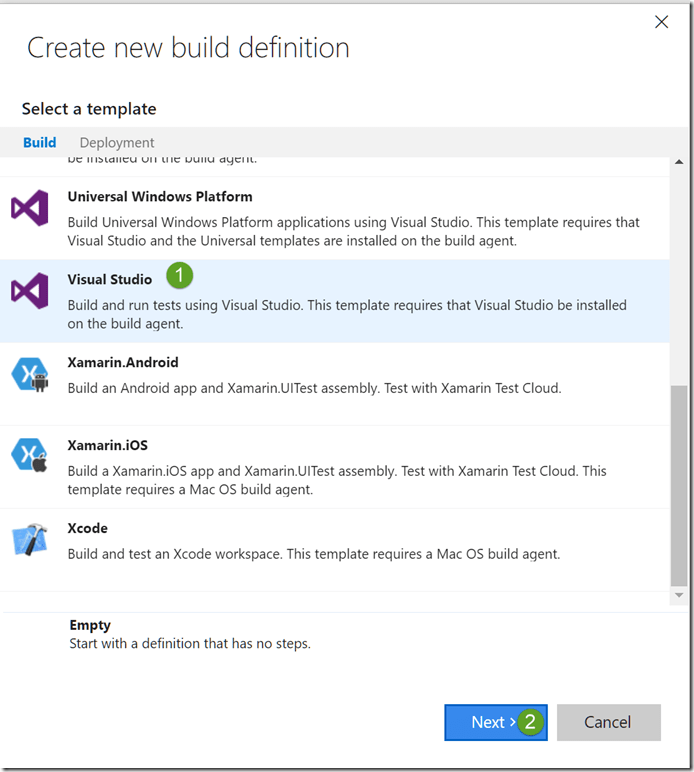
Task: Cancel the build definition dialog
Action: (x=608, y=722)
